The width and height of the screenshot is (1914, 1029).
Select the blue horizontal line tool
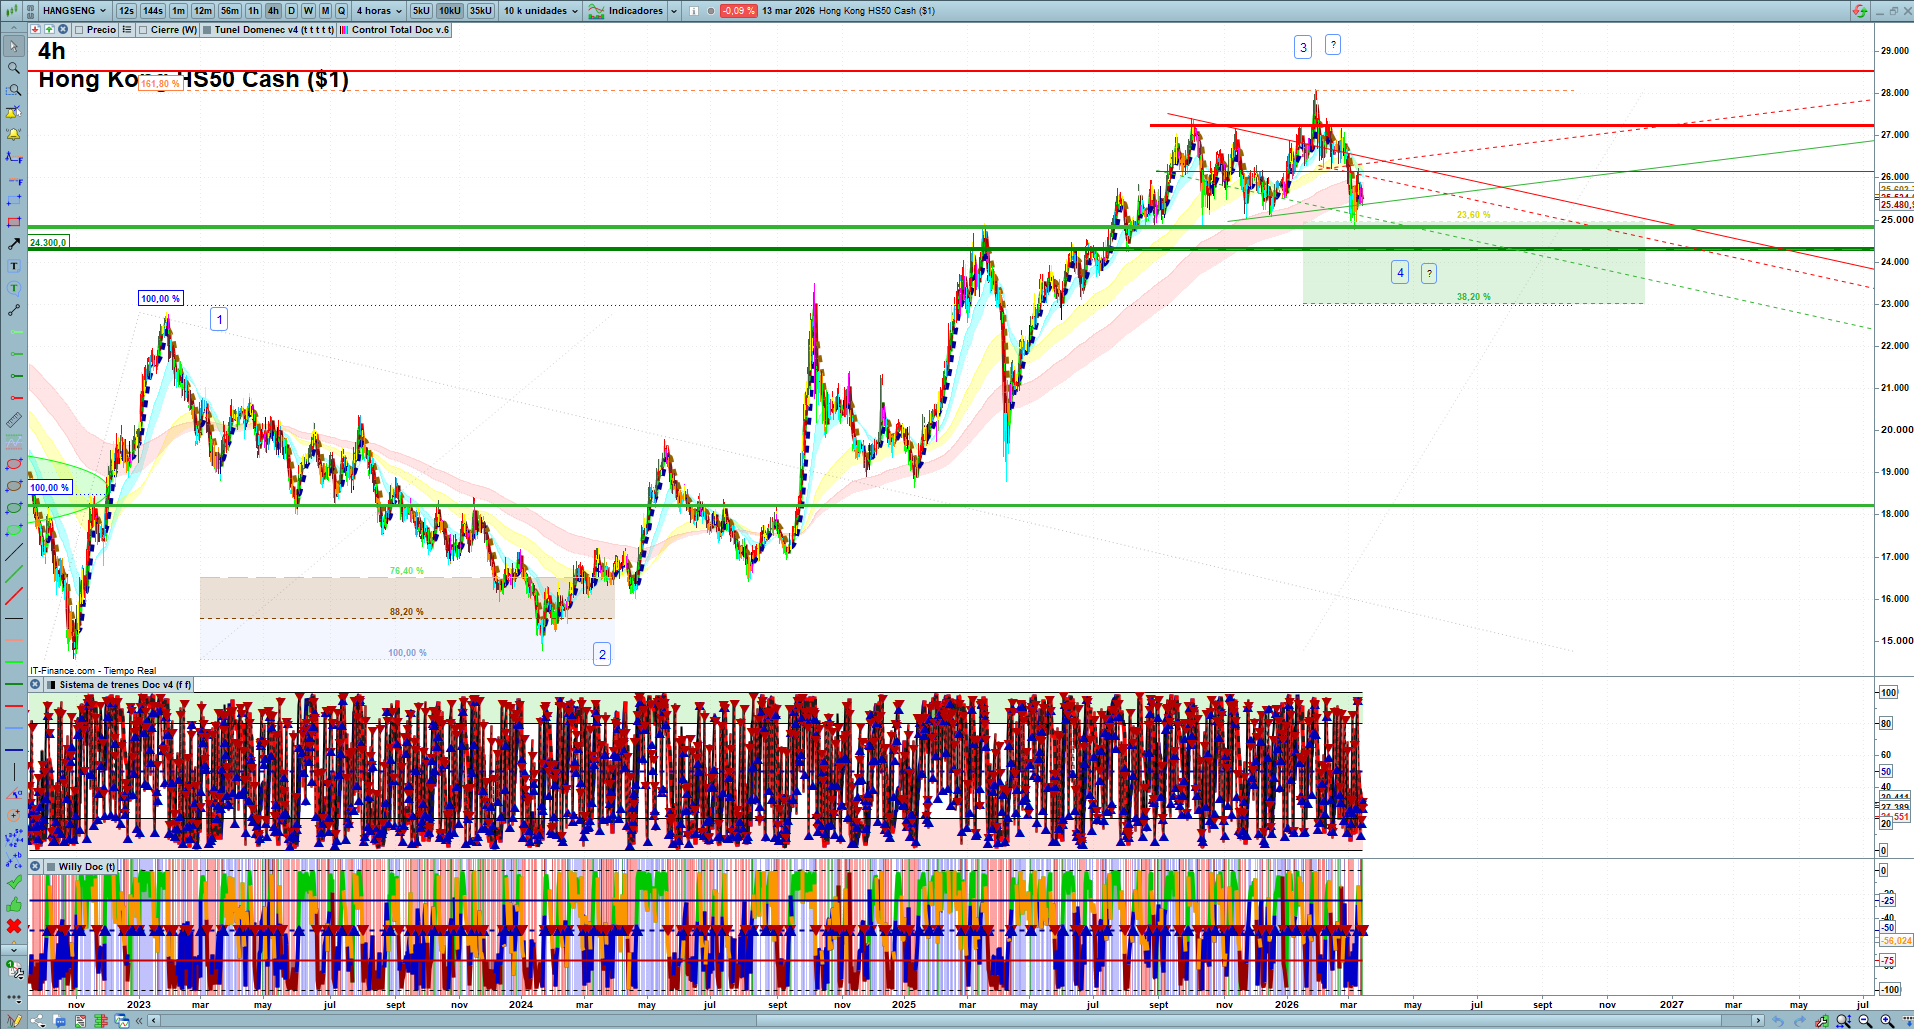click(x=14, y=750)
